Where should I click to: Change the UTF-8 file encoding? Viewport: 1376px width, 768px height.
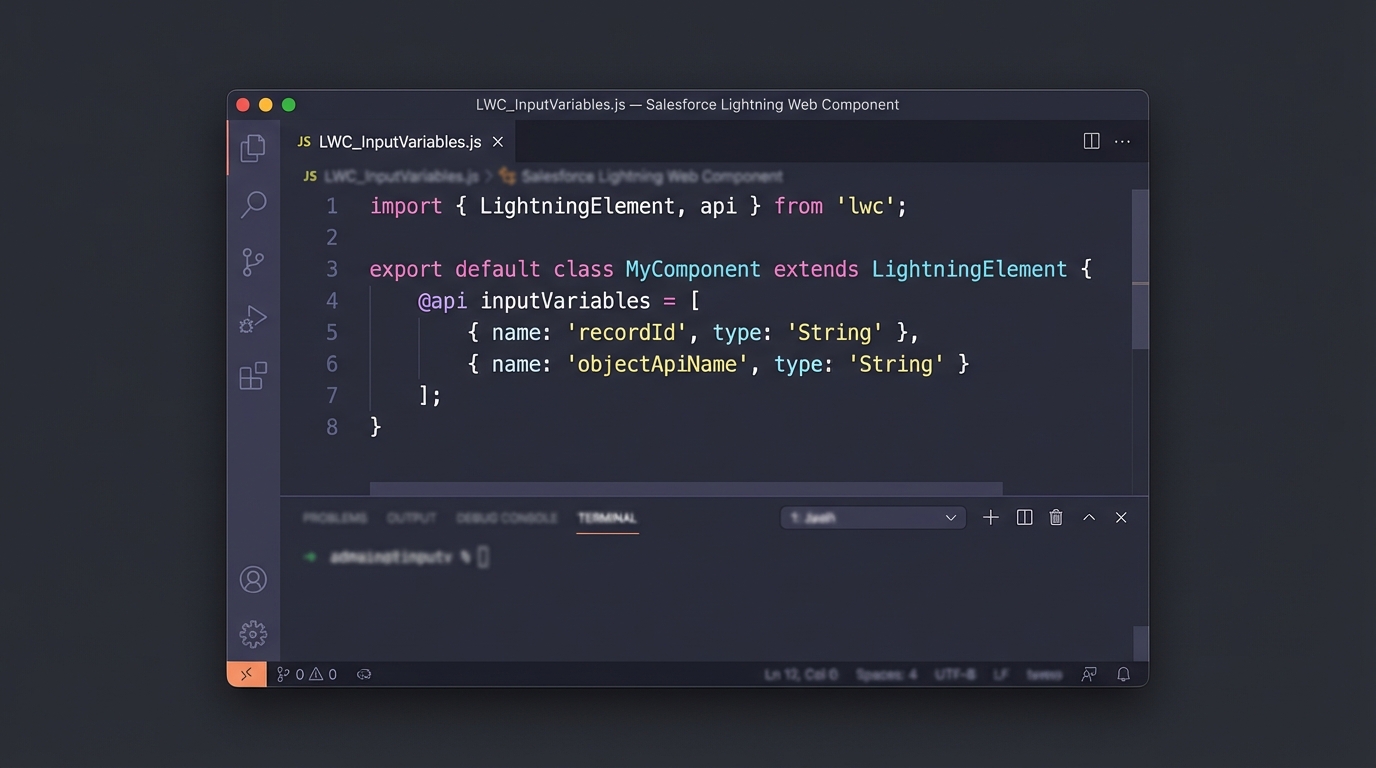click(955, 674)
